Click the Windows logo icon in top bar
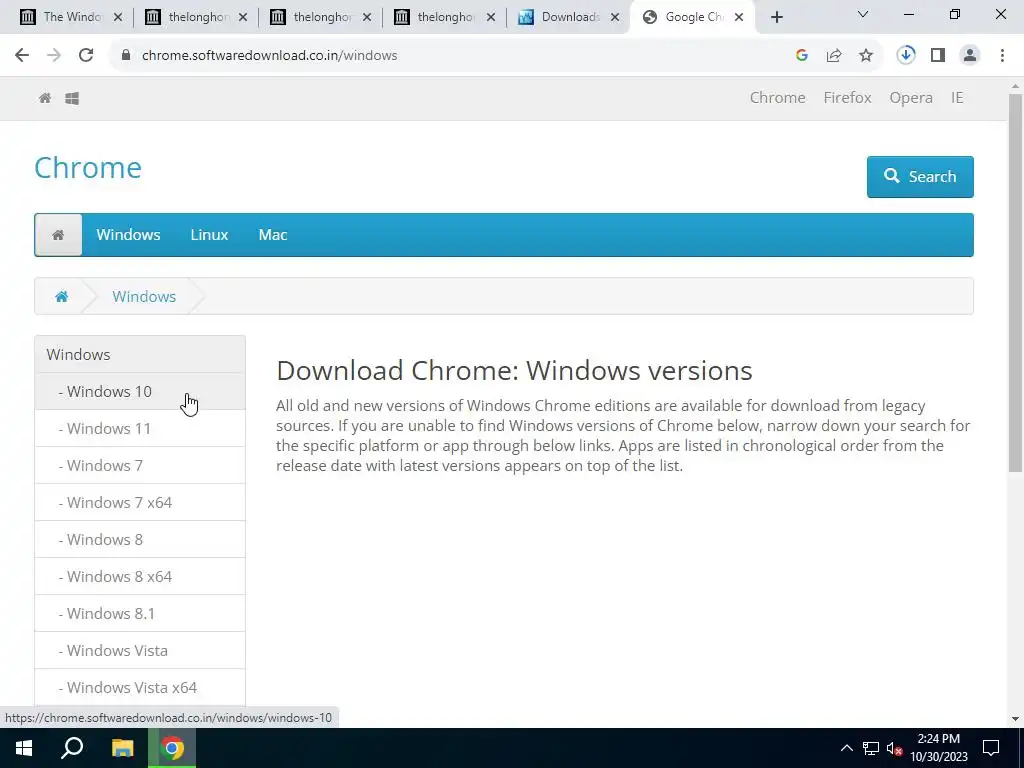This screenshot has width=1024, height=768. [72, 98]
